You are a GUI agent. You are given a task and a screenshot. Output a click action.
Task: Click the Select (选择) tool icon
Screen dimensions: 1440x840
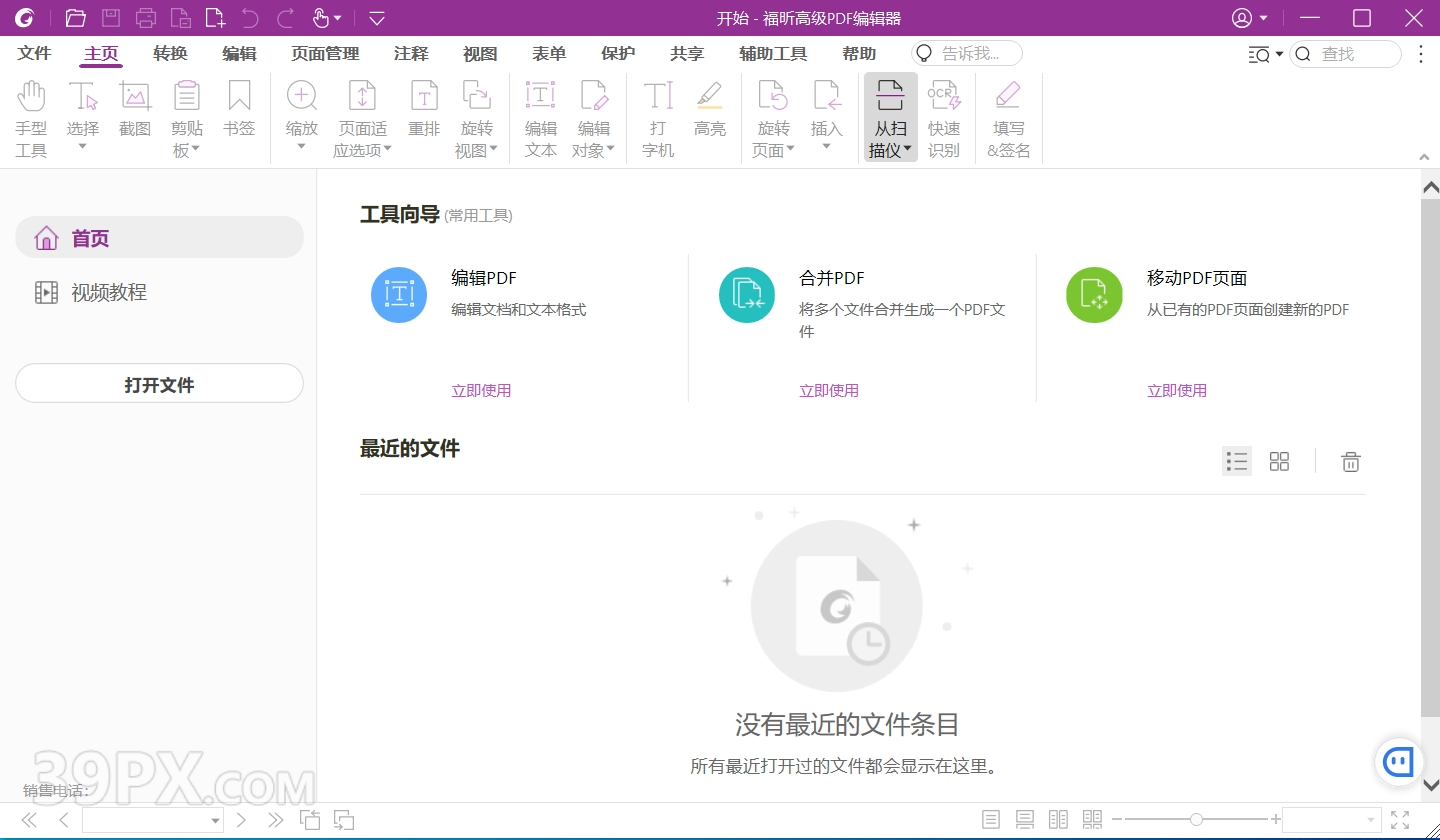click(x=83, y=96)
